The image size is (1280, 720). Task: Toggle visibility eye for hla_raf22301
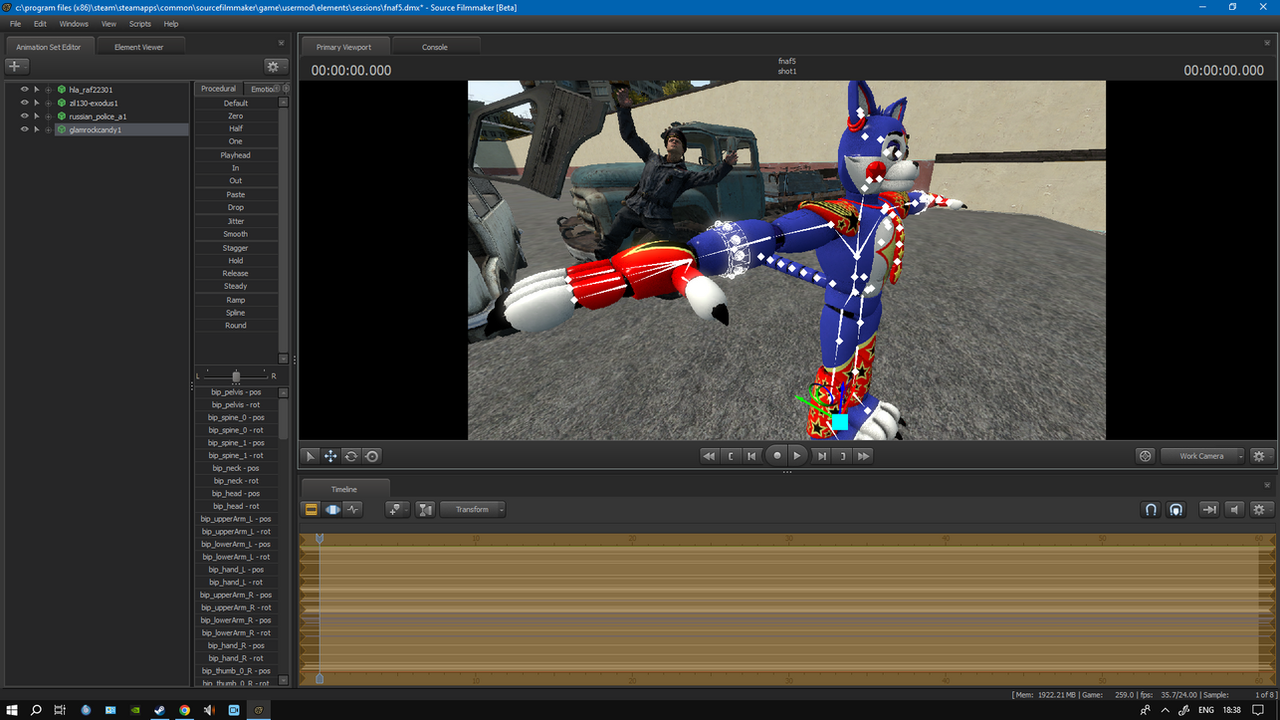pyautogui.click(x=24, y=89)
